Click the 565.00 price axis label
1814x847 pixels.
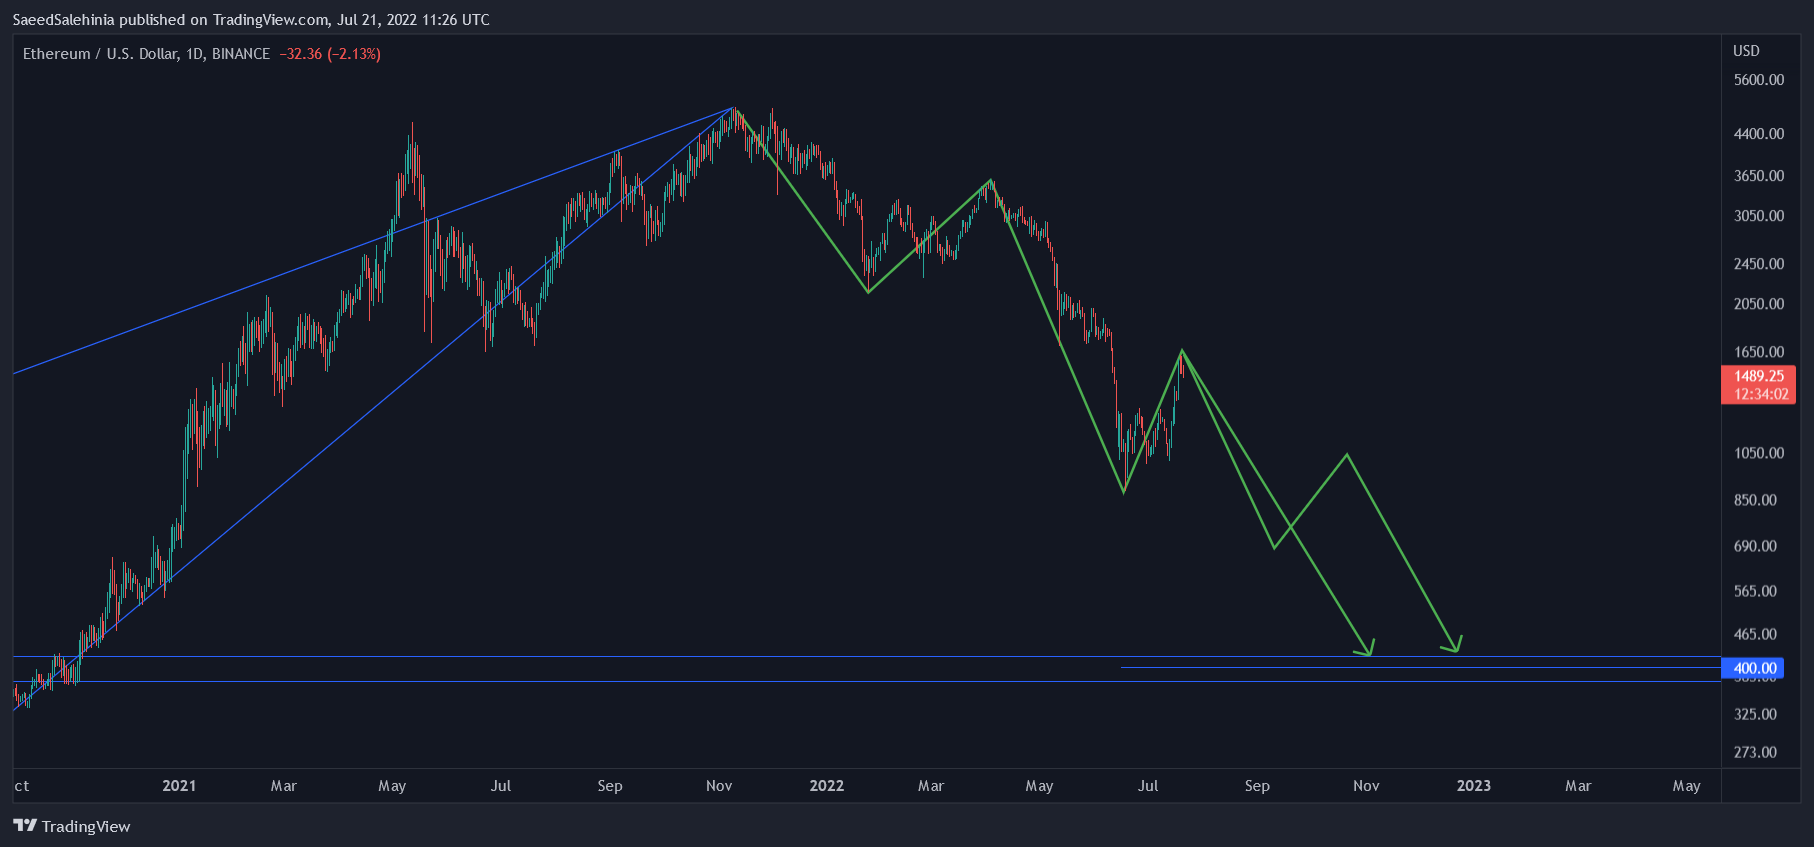[1755, 591]
